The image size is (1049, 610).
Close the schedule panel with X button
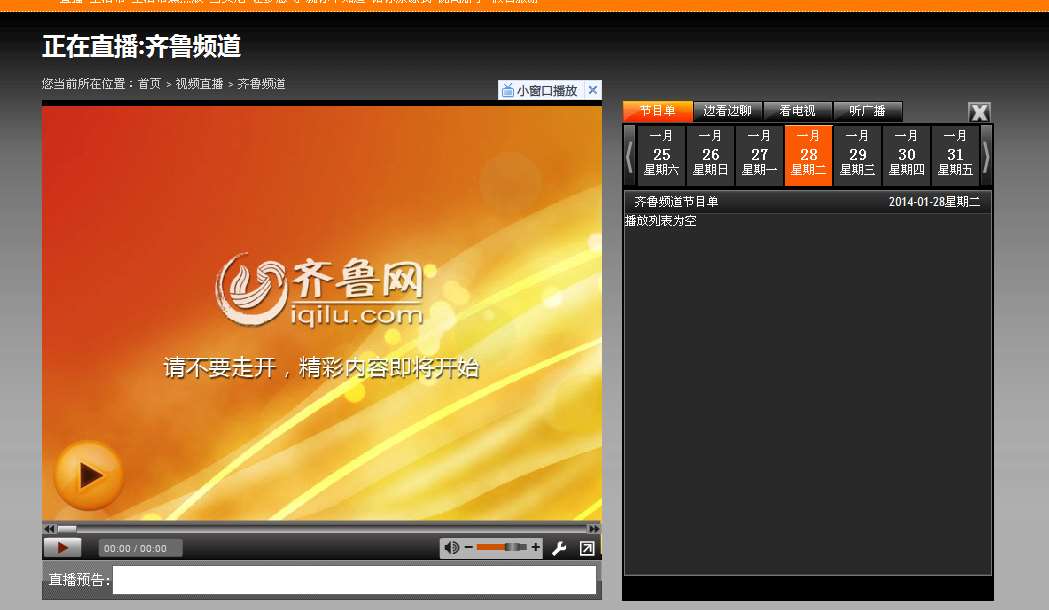[979, 112]
